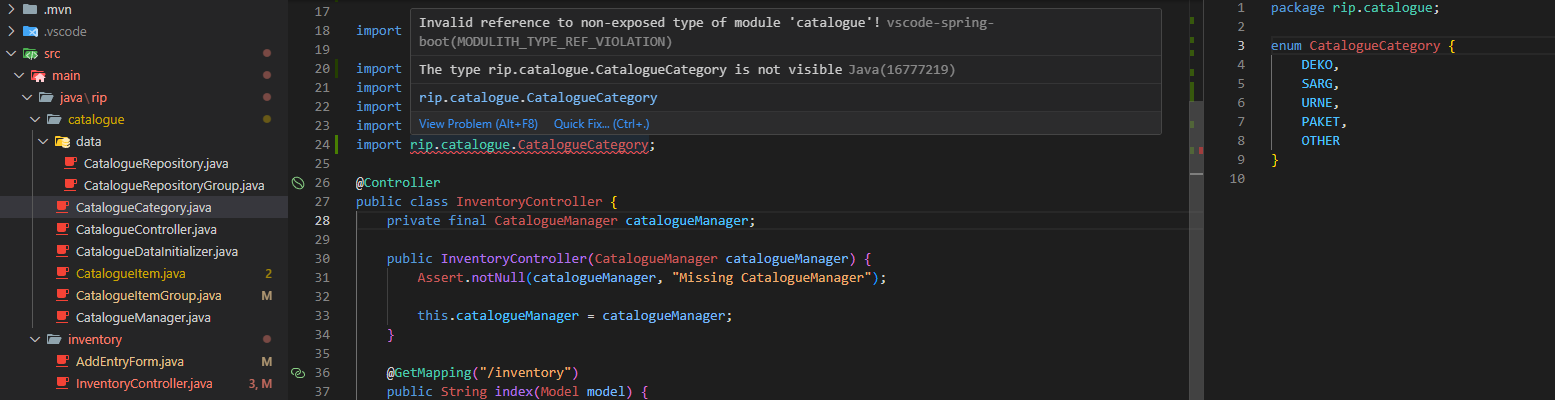Viewport: 1555px width, 400px height.
Task: Select AddEntryForm.java in the explorer
Action: click(x=129, y=361)
